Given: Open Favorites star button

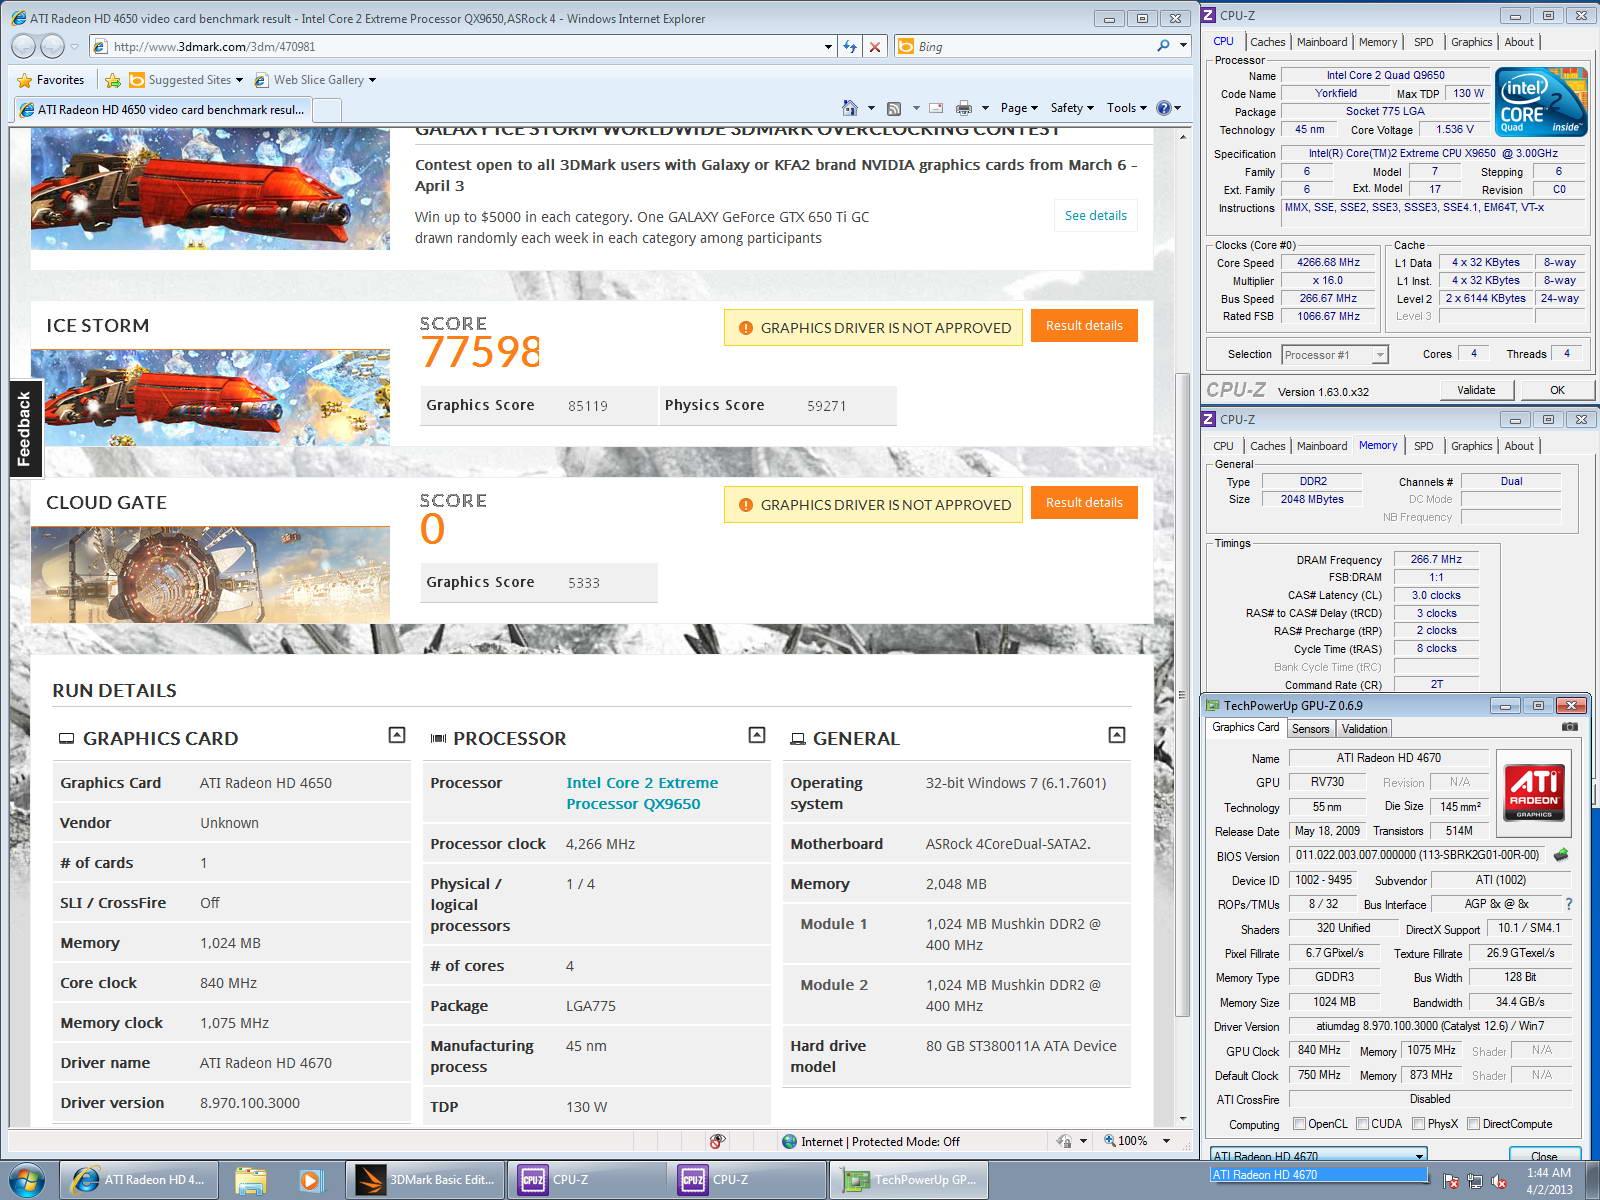Looking at the screenshot, I should pyautogui.click(x=51, y=80).
